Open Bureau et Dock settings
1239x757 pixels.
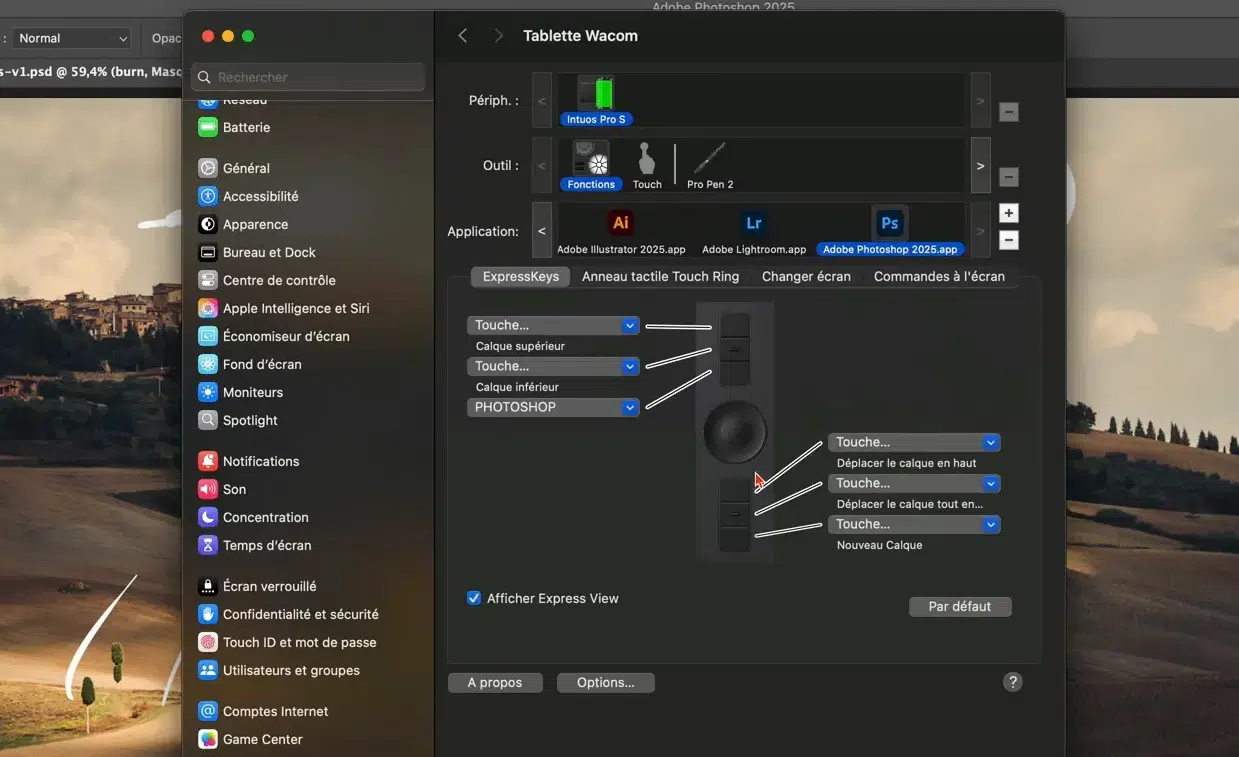pyautogui.click(x=257, y=252)
